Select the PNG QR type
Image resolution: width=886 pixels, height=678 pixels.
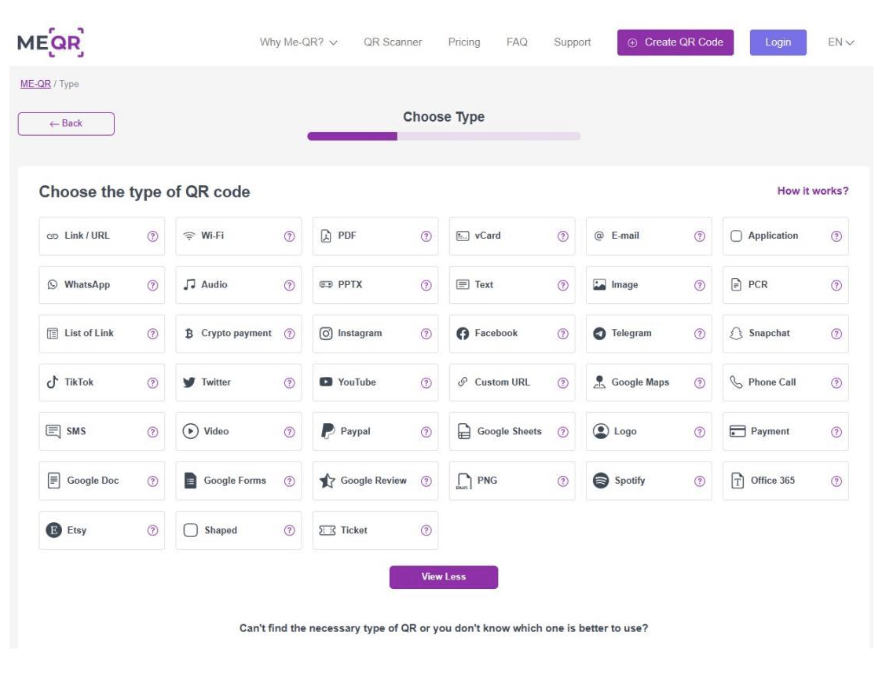click(512, 481)
